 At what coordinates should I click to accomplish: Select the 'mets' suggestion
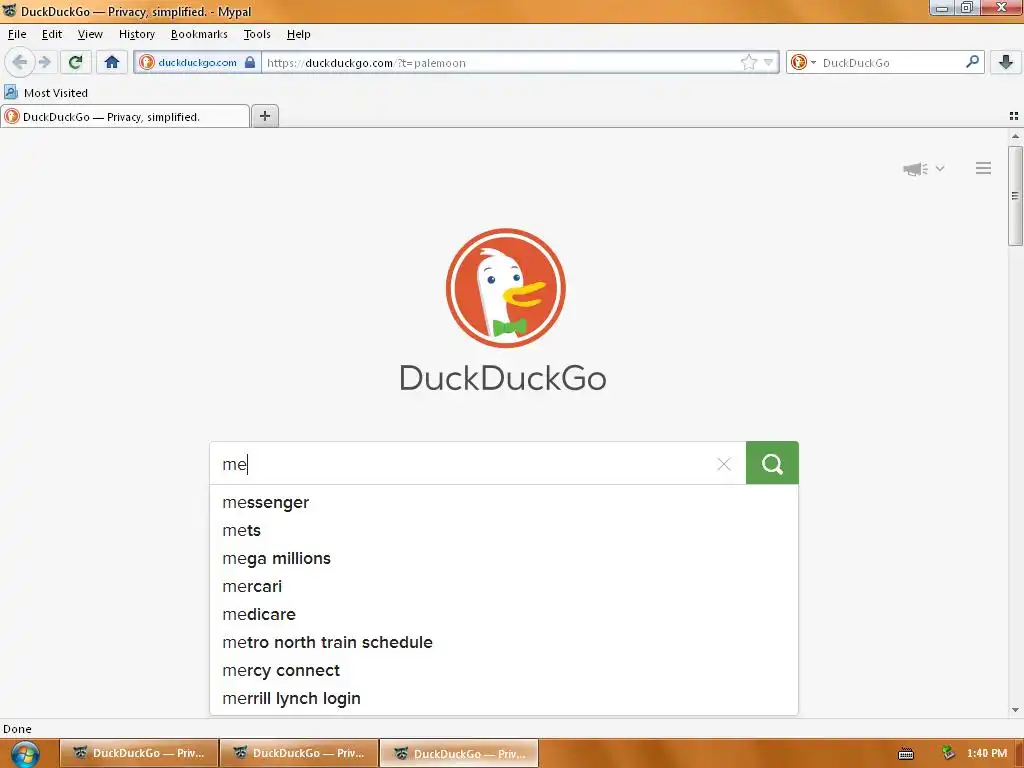point(504,530)
